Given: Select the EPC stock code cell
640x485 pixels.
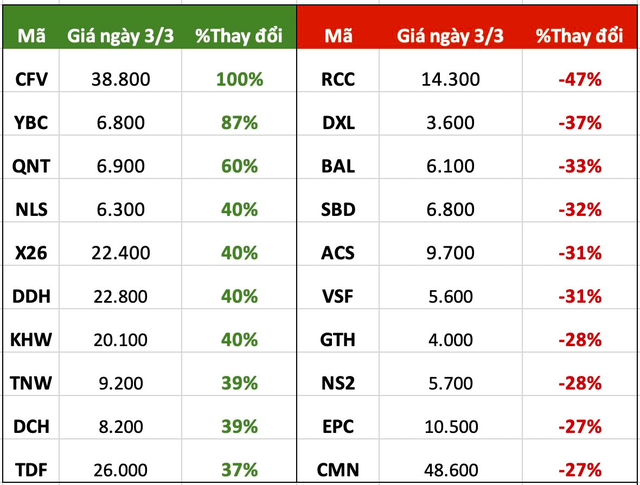Looking at the screenshot, I should (339, 424).
